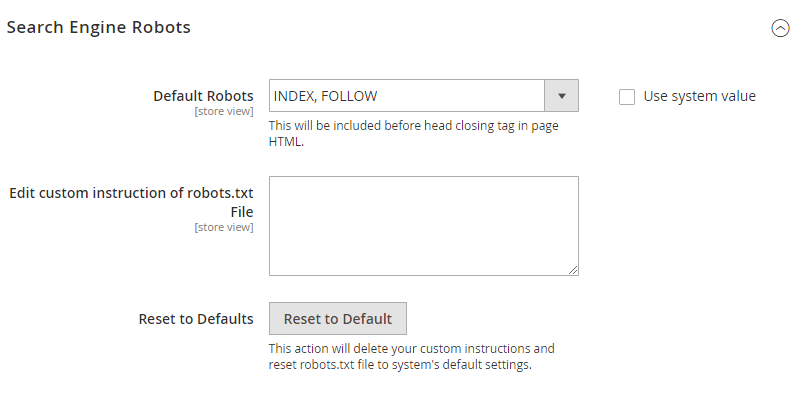
Task: Select the INDEX, FOLLOW value text
Action: point(325,96)
